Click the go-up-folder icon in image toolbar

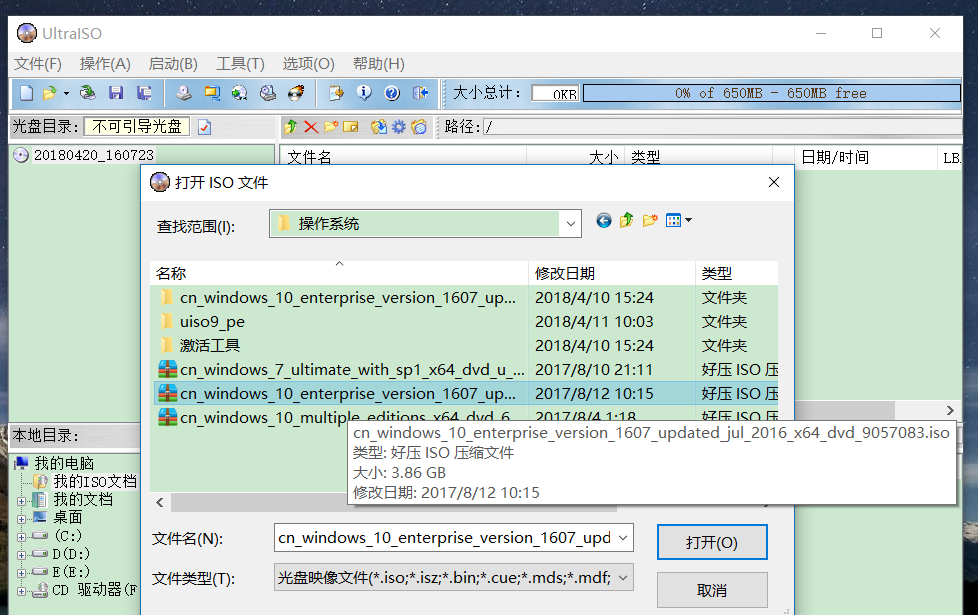click(291, 127)
